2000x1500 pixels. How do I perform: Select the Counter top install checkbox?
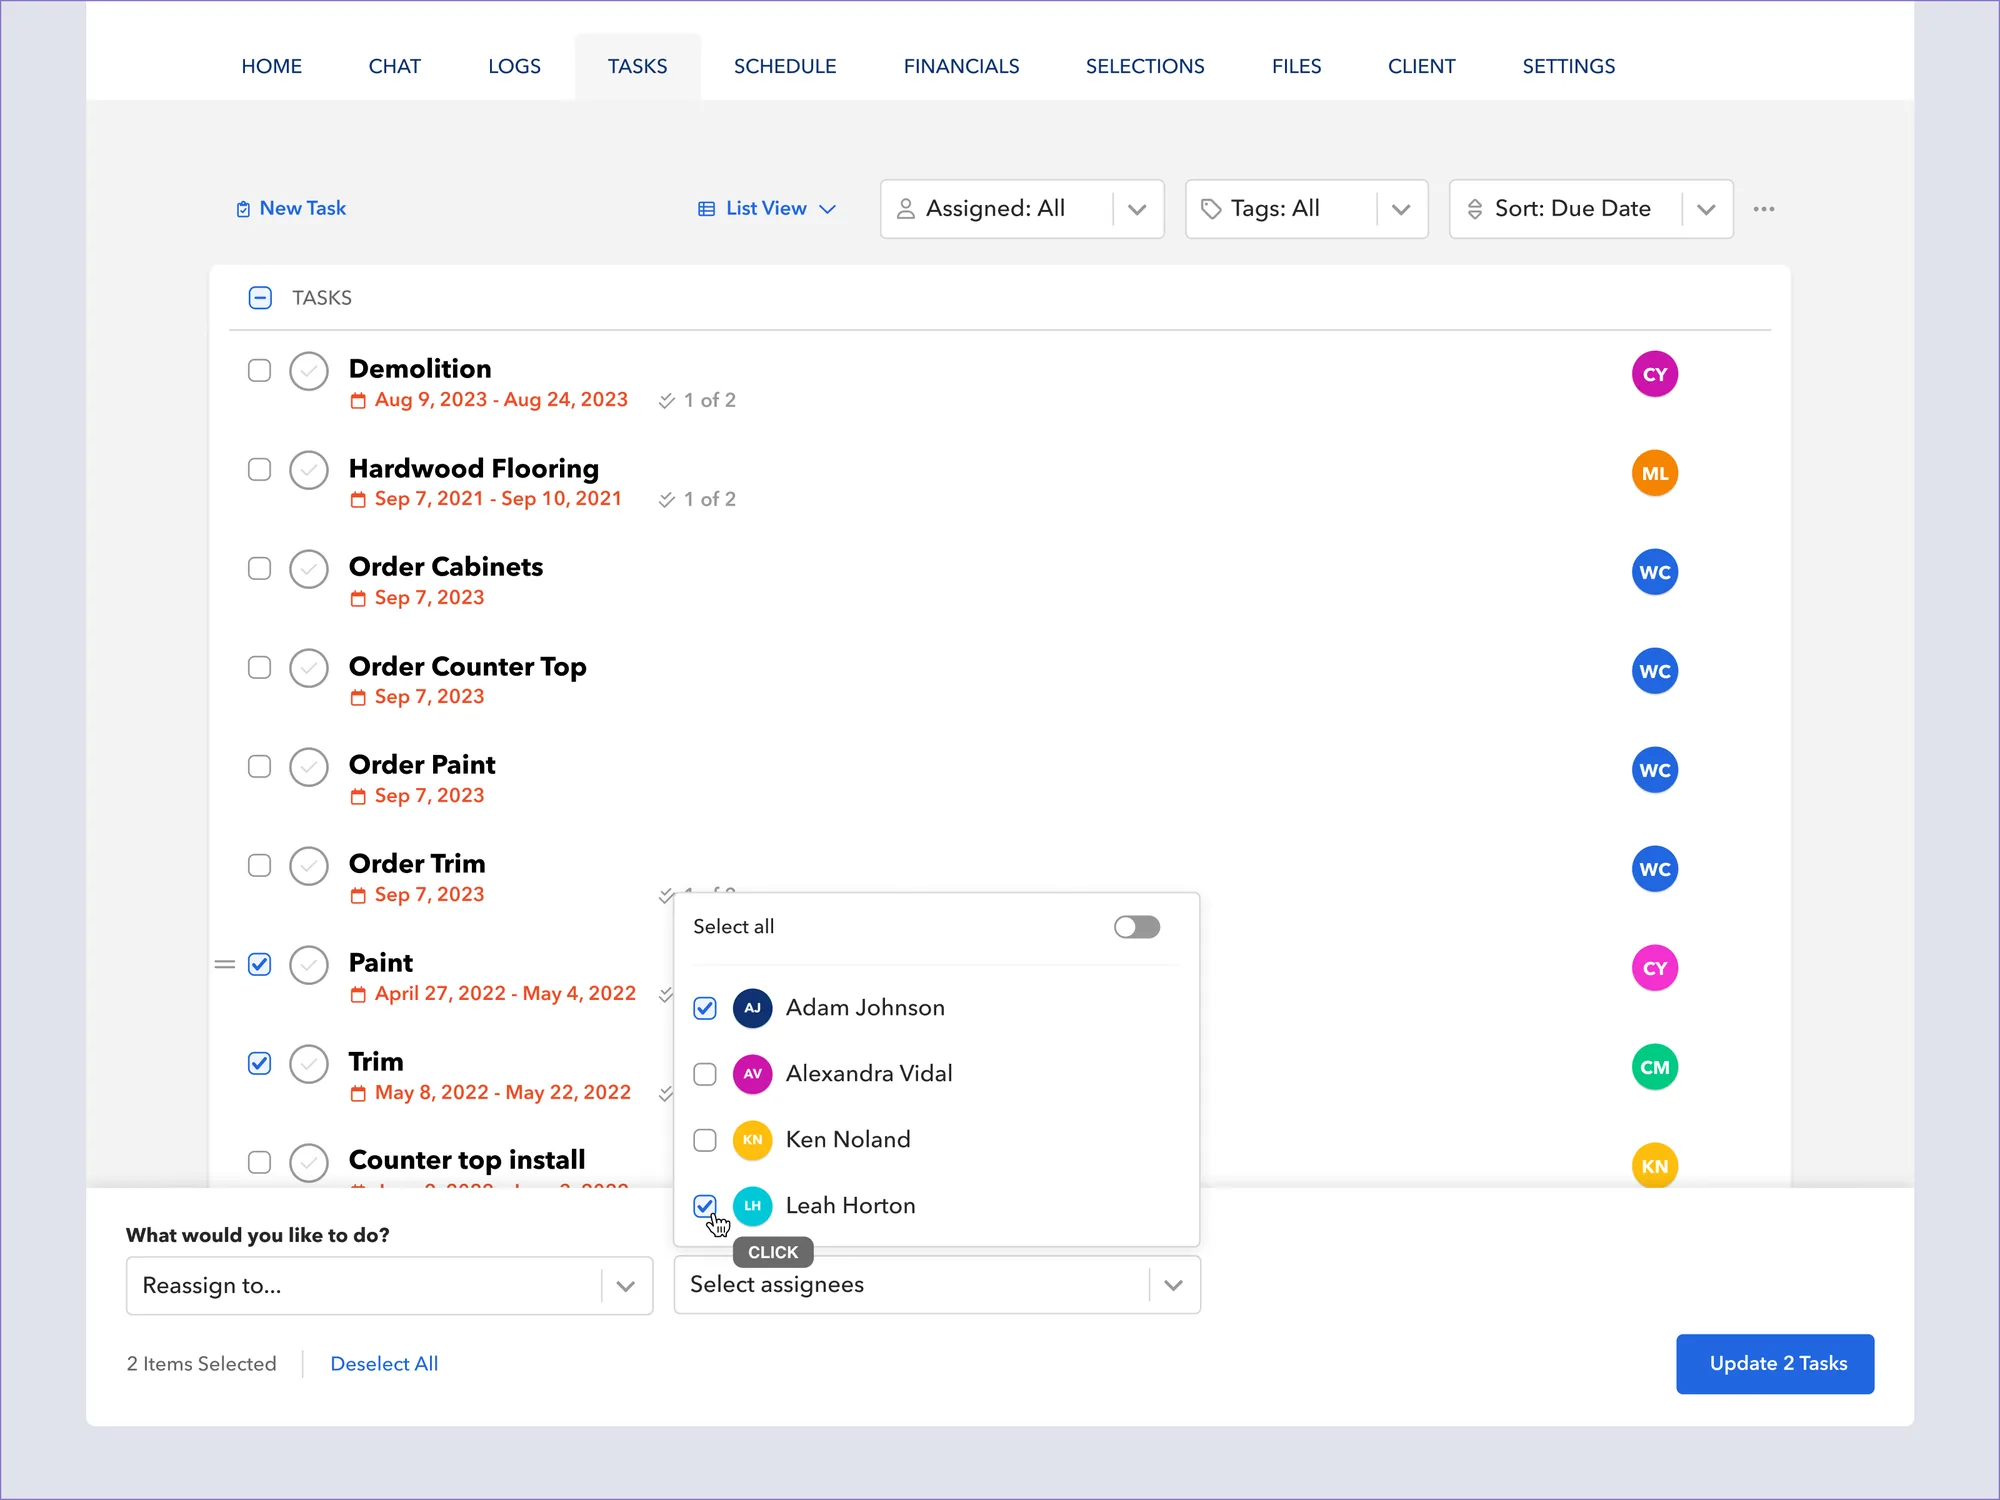point(259,1163)
